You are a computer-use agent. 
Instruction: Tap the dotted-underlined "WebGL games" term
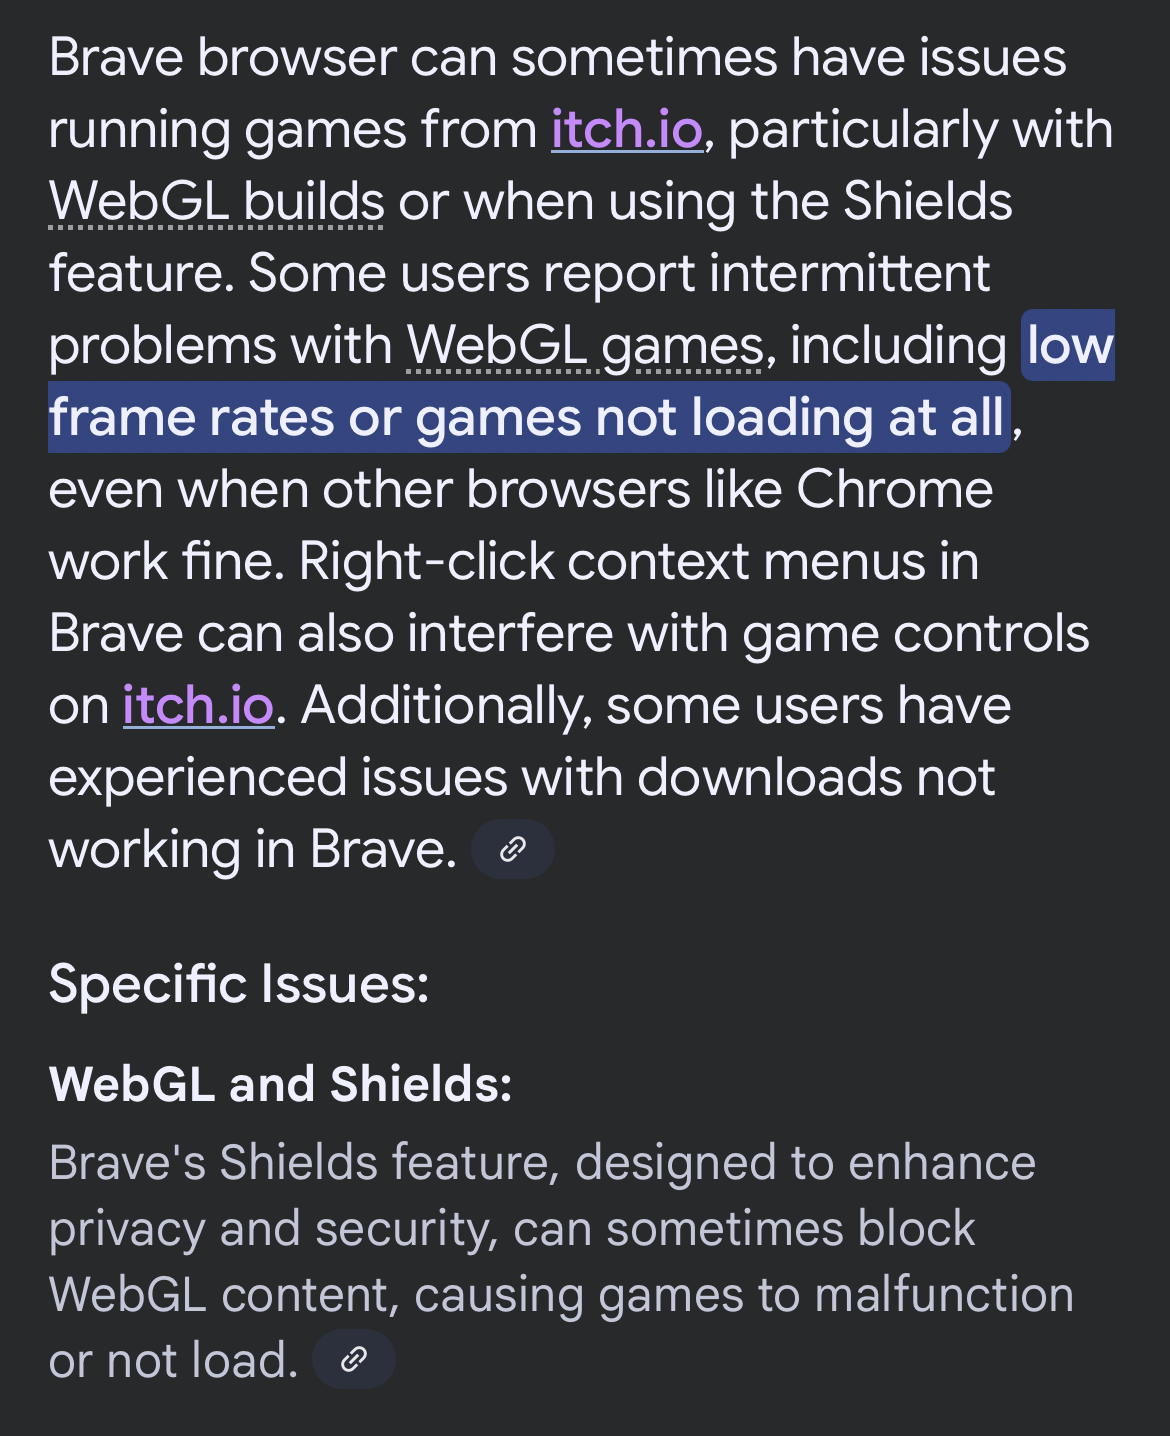(585, 346)
